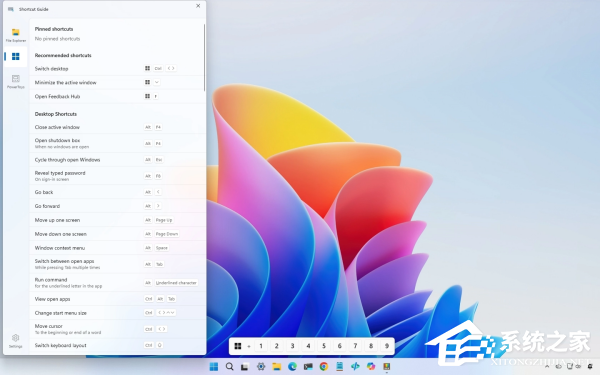Click number key 6 in taskbar overlay
Image resolution: width=600 pixels, height=375 pixels.
click(x=339, y=346)
